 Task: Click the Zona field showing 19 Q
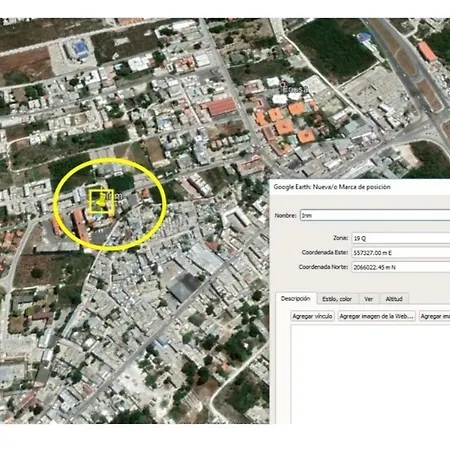[x=401, y=238]
